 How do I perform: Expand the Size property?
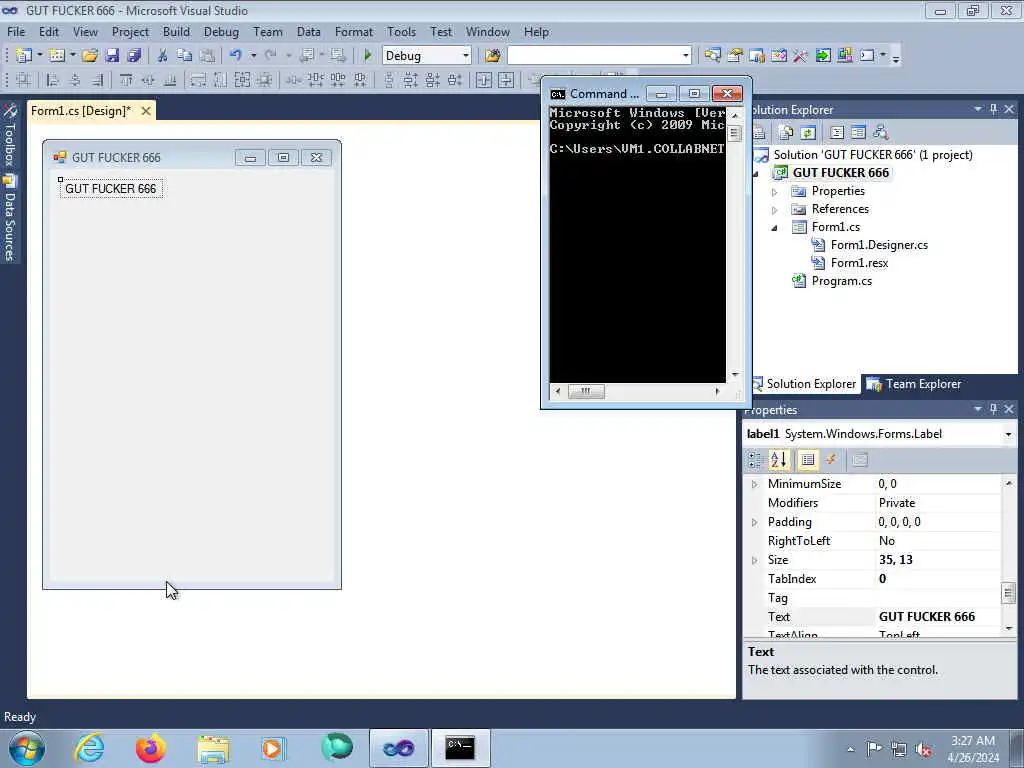tap(754, 560)
